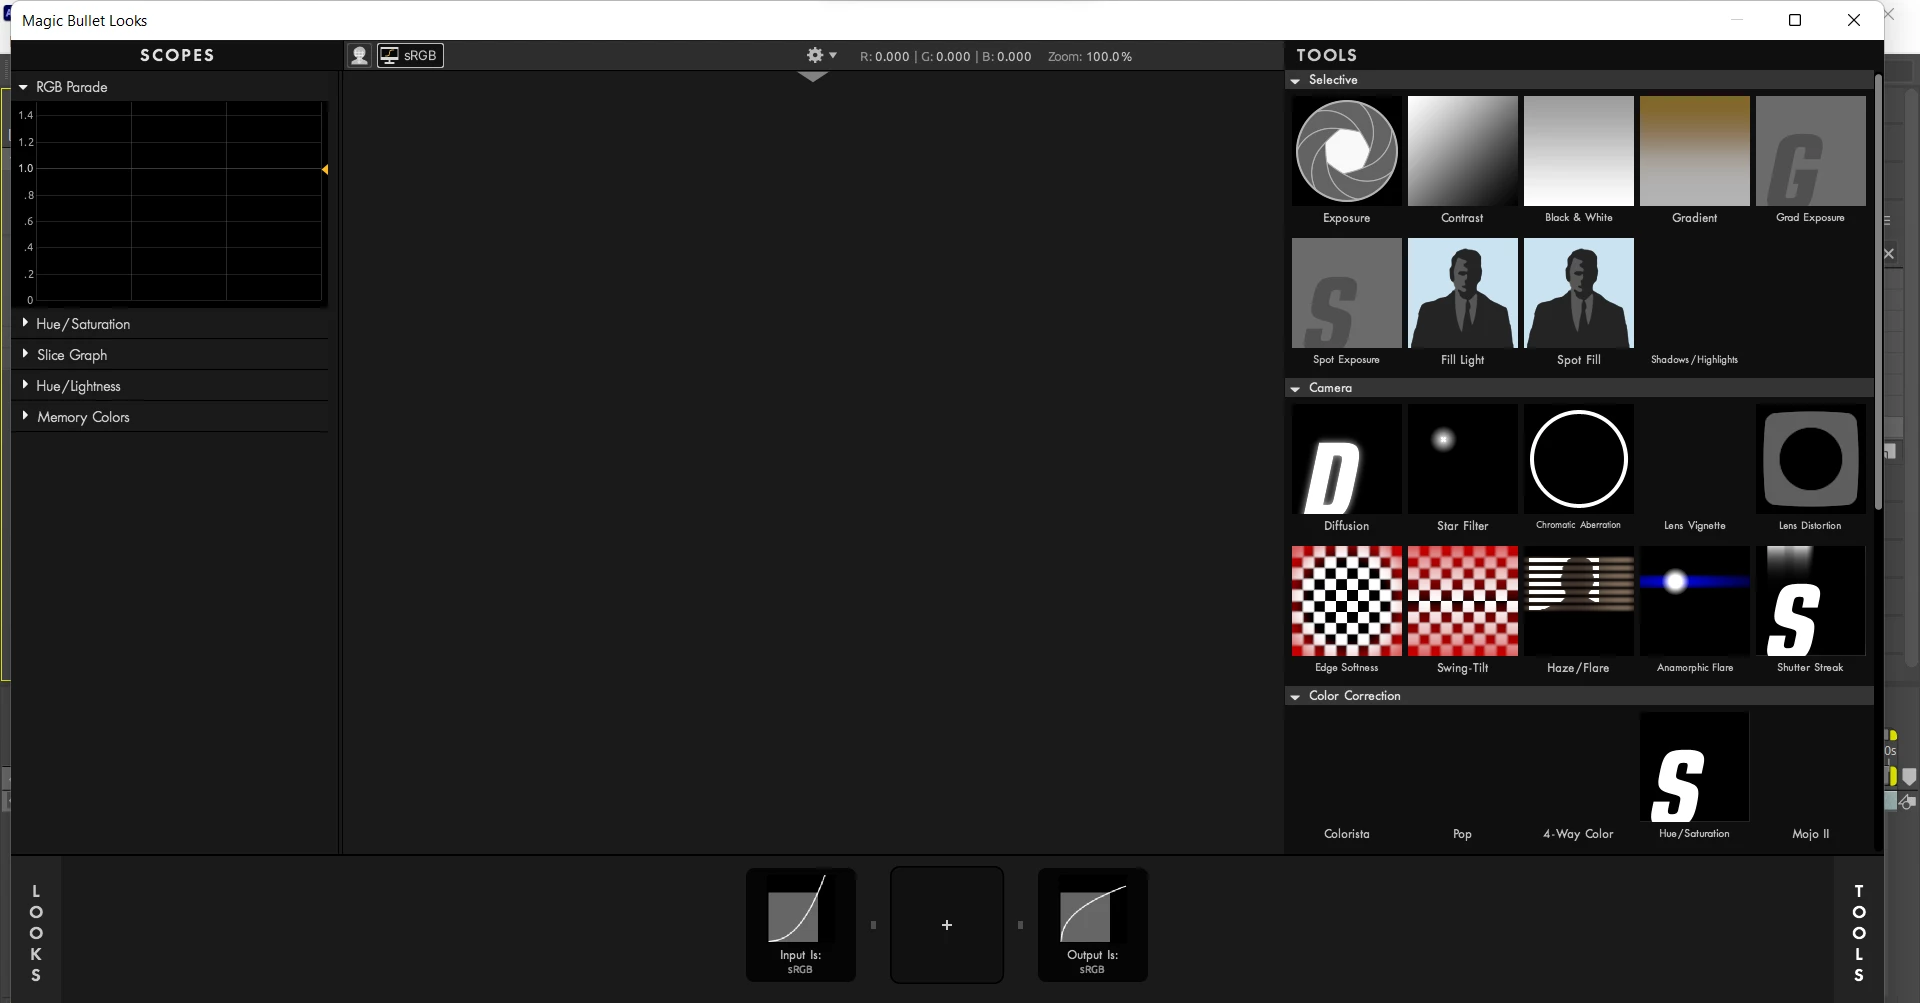Open the LOOKS drawer
Screen dimensions: 1920x1003
tap(36, 932)
